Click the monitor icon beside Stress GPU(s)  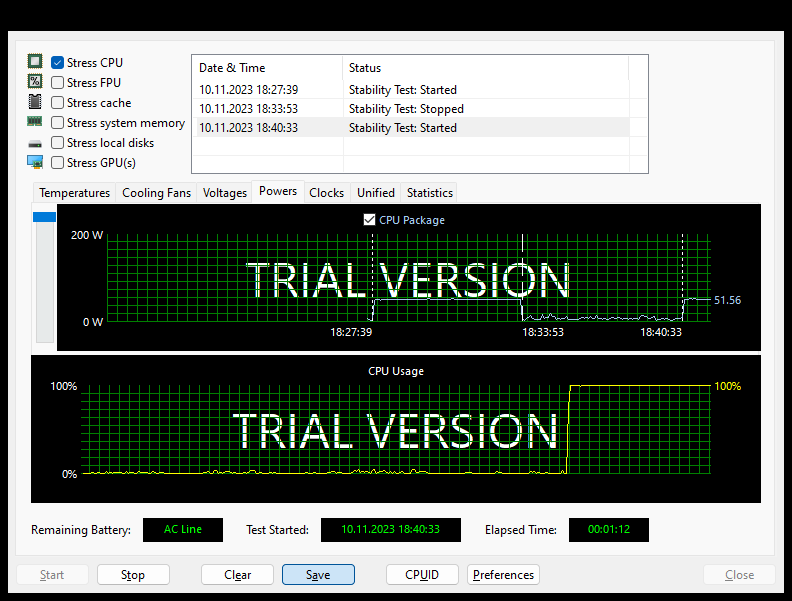[35, 162]
